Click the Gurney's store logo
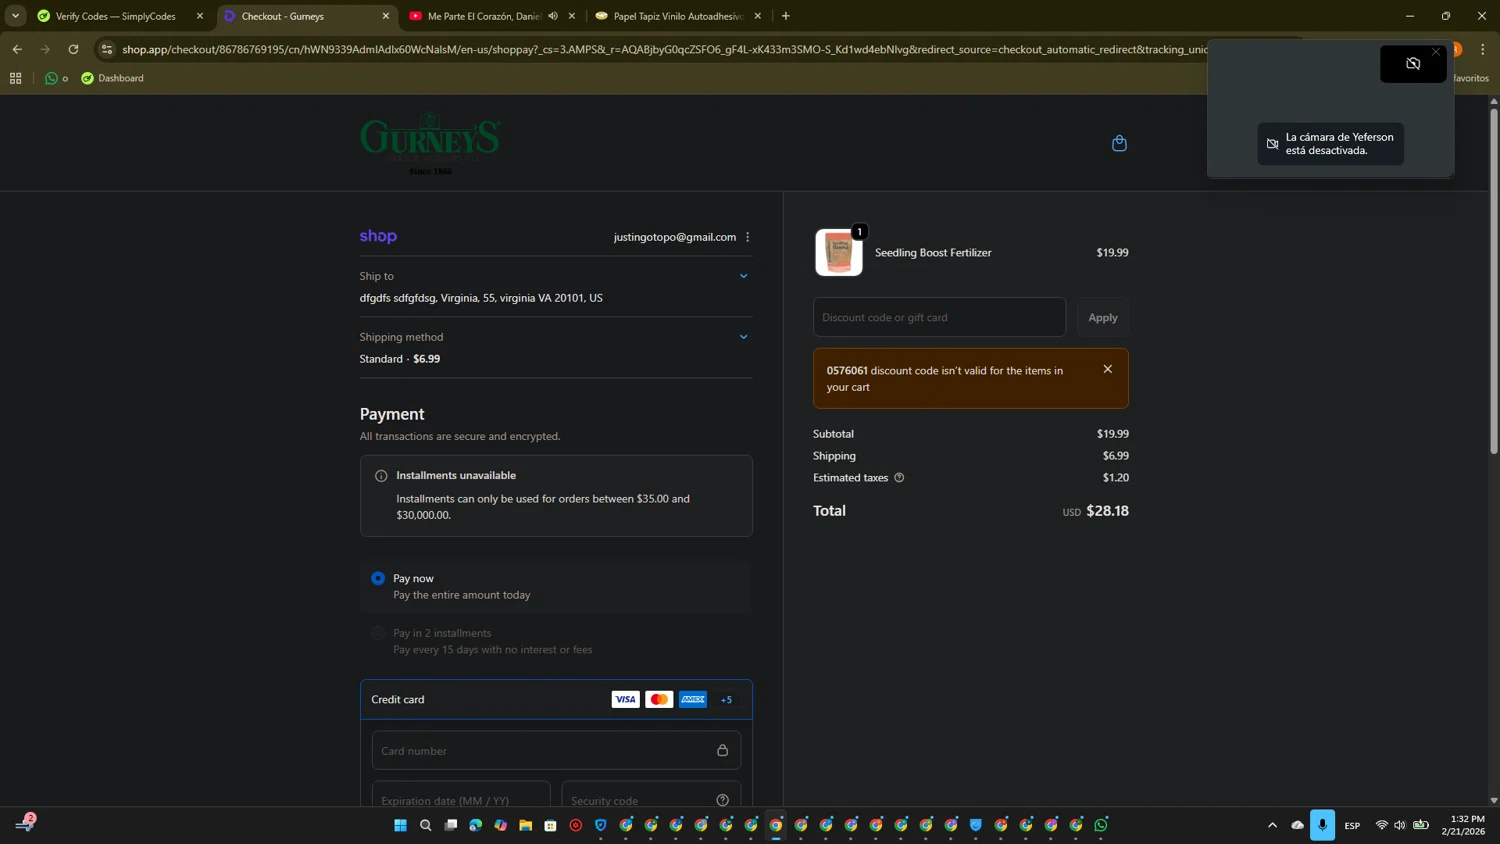Image resolution: width=1500 pixels, height=844 pixels. (430, 143)
